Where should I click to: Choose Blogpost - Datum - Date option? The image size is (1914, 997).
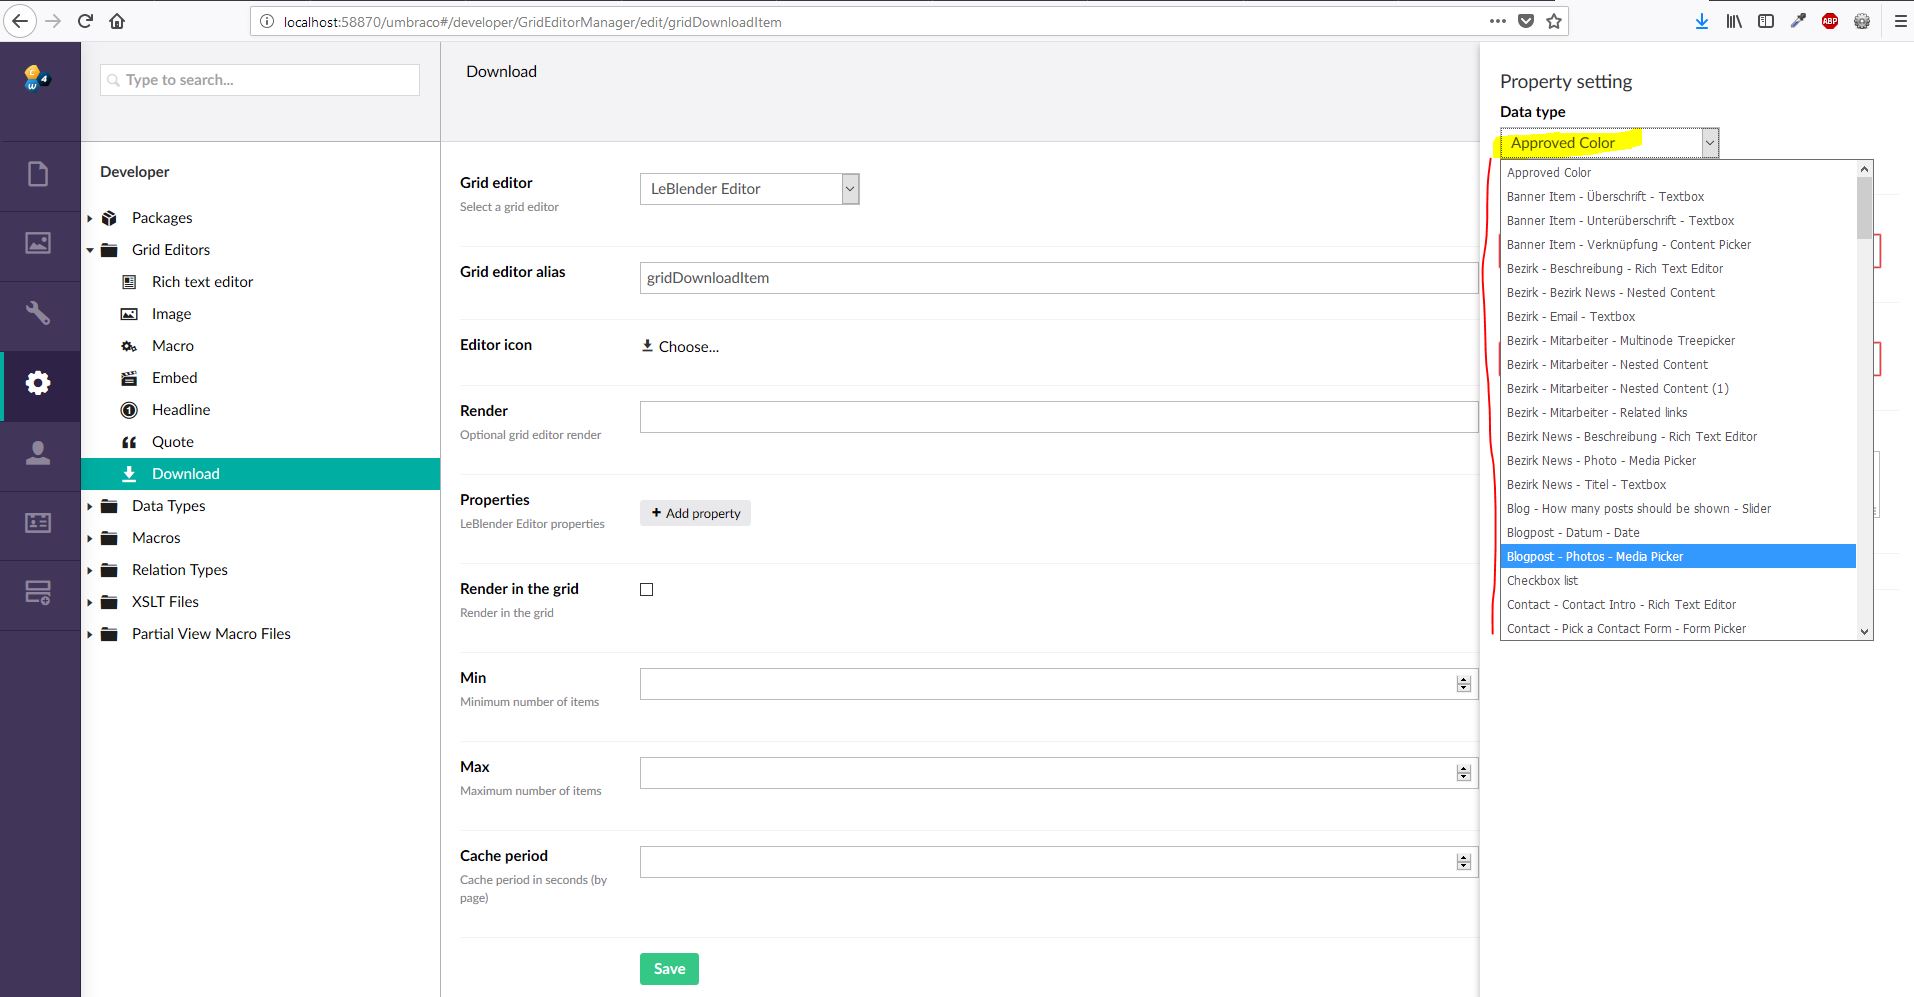[1678, 533]
